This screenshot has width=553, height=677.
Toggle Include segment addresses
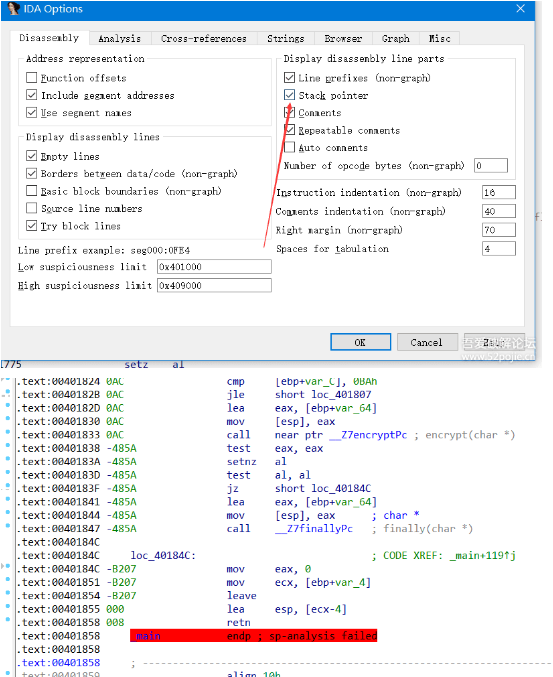tap(32, 95)
